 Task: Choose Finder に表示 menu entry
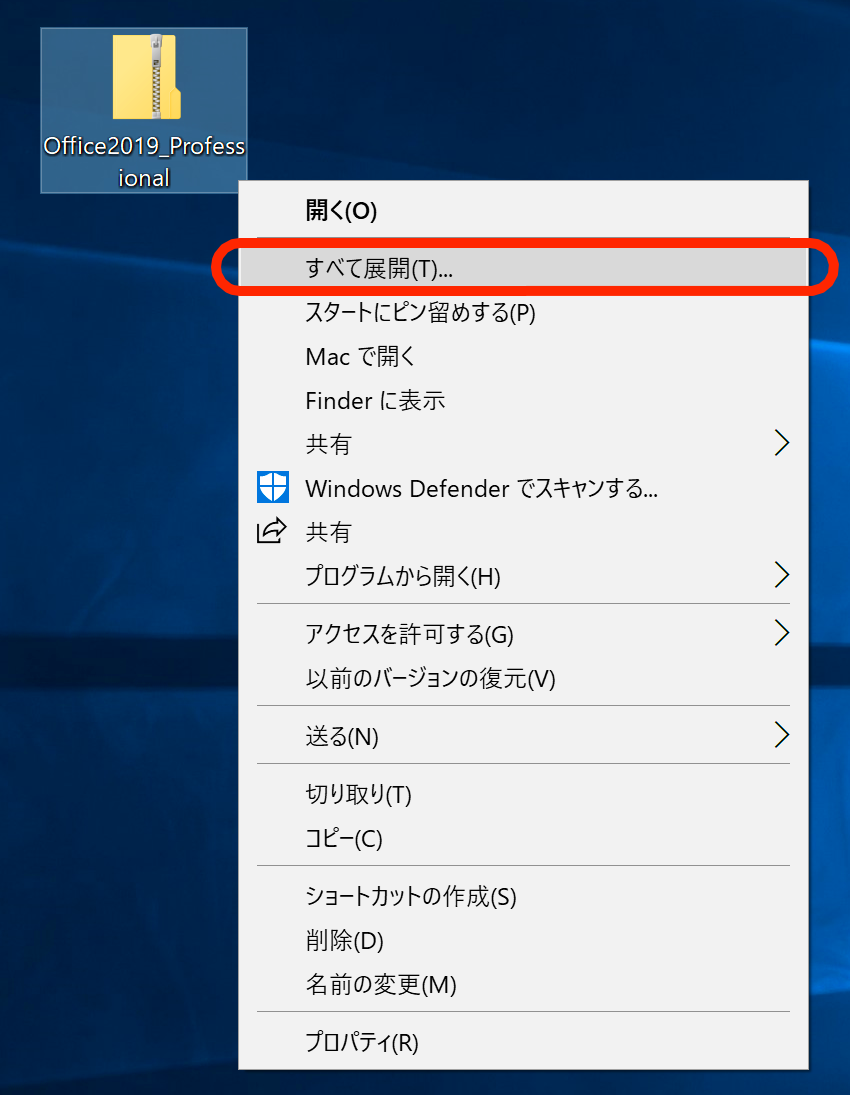pyautogui.click(x=523, y=400)
